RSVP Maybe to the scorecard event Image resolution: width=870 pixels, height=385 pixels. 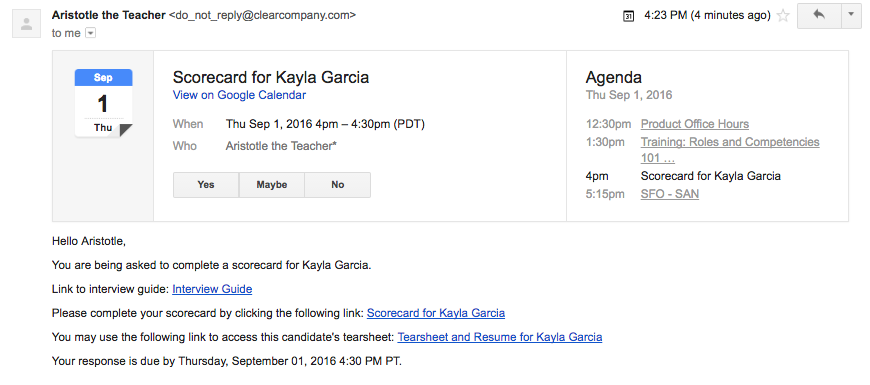(272, 185)
